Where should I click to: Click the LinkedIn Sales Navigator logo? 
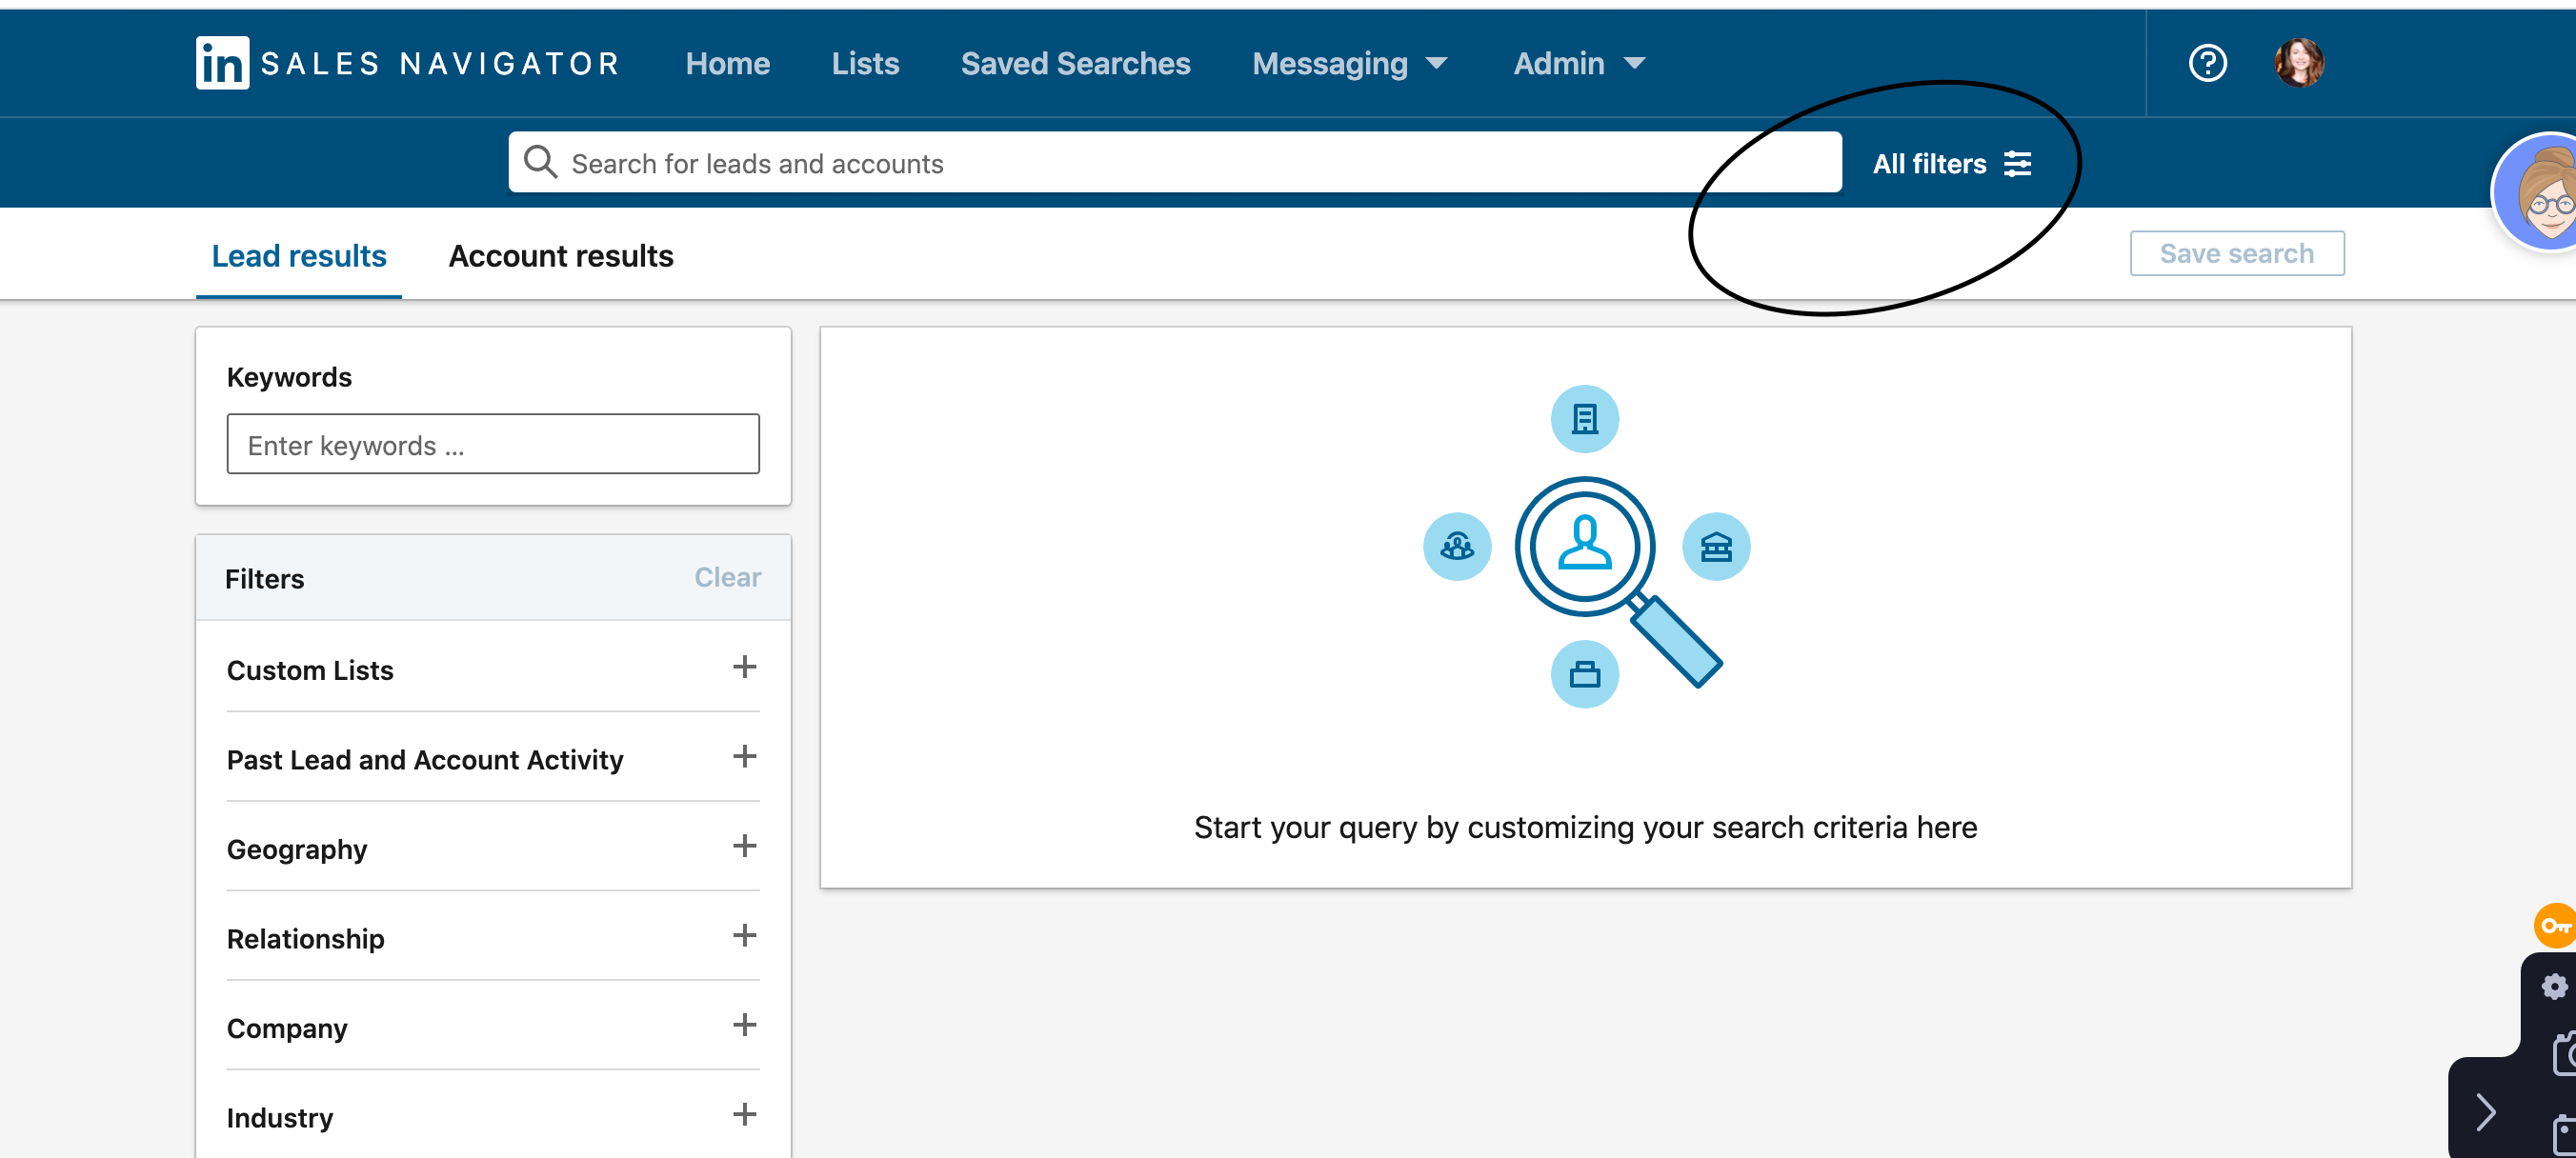[408, 63]
